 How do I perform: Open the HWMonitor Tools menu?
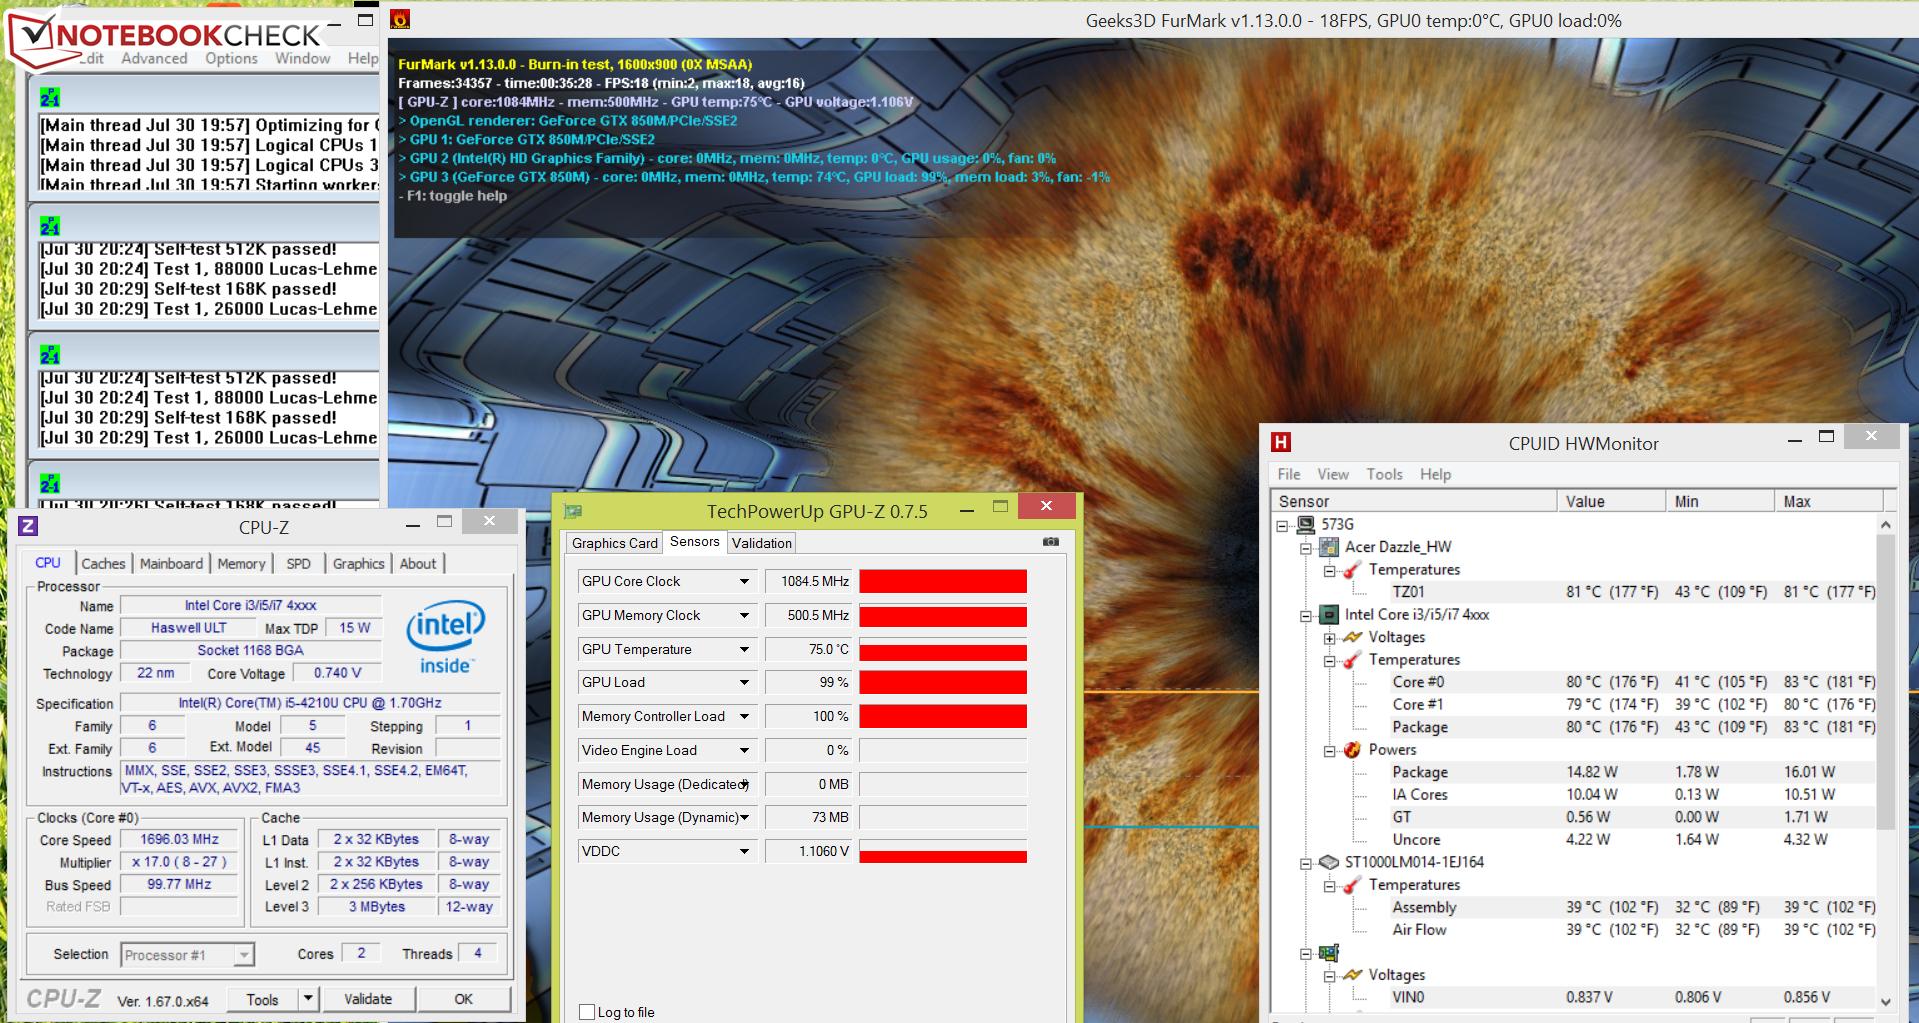pyautogui.click(x=1385, y=474)
